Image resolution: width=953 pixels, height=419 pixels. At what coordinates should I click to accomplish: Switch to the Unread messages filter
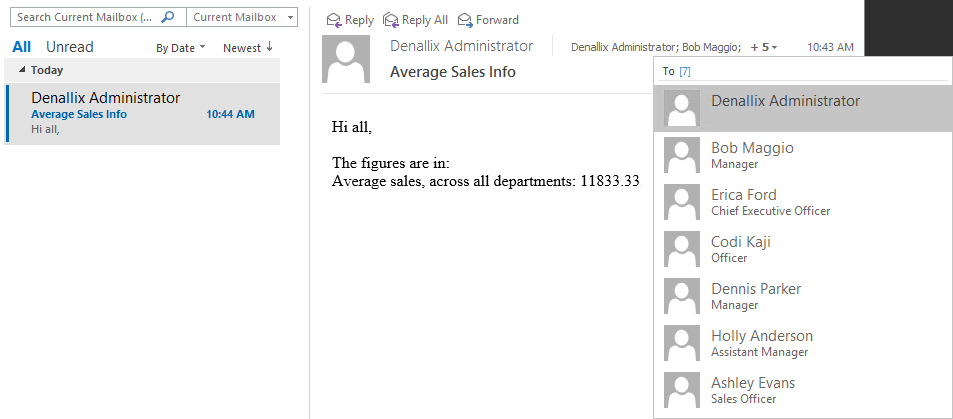[x=70, y=47]
